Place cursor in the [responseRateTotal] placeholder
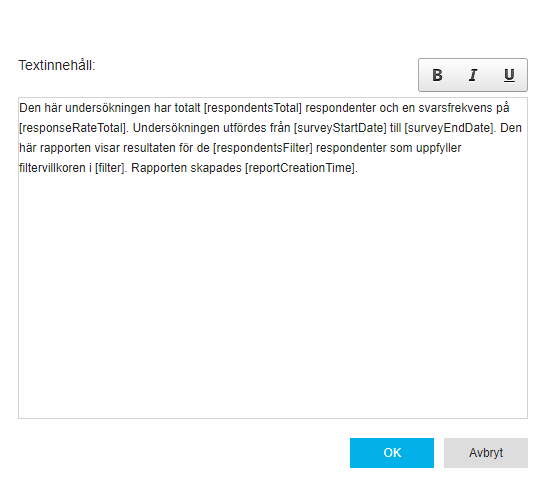This screenshot has width=547, height=487. point(73,128)
